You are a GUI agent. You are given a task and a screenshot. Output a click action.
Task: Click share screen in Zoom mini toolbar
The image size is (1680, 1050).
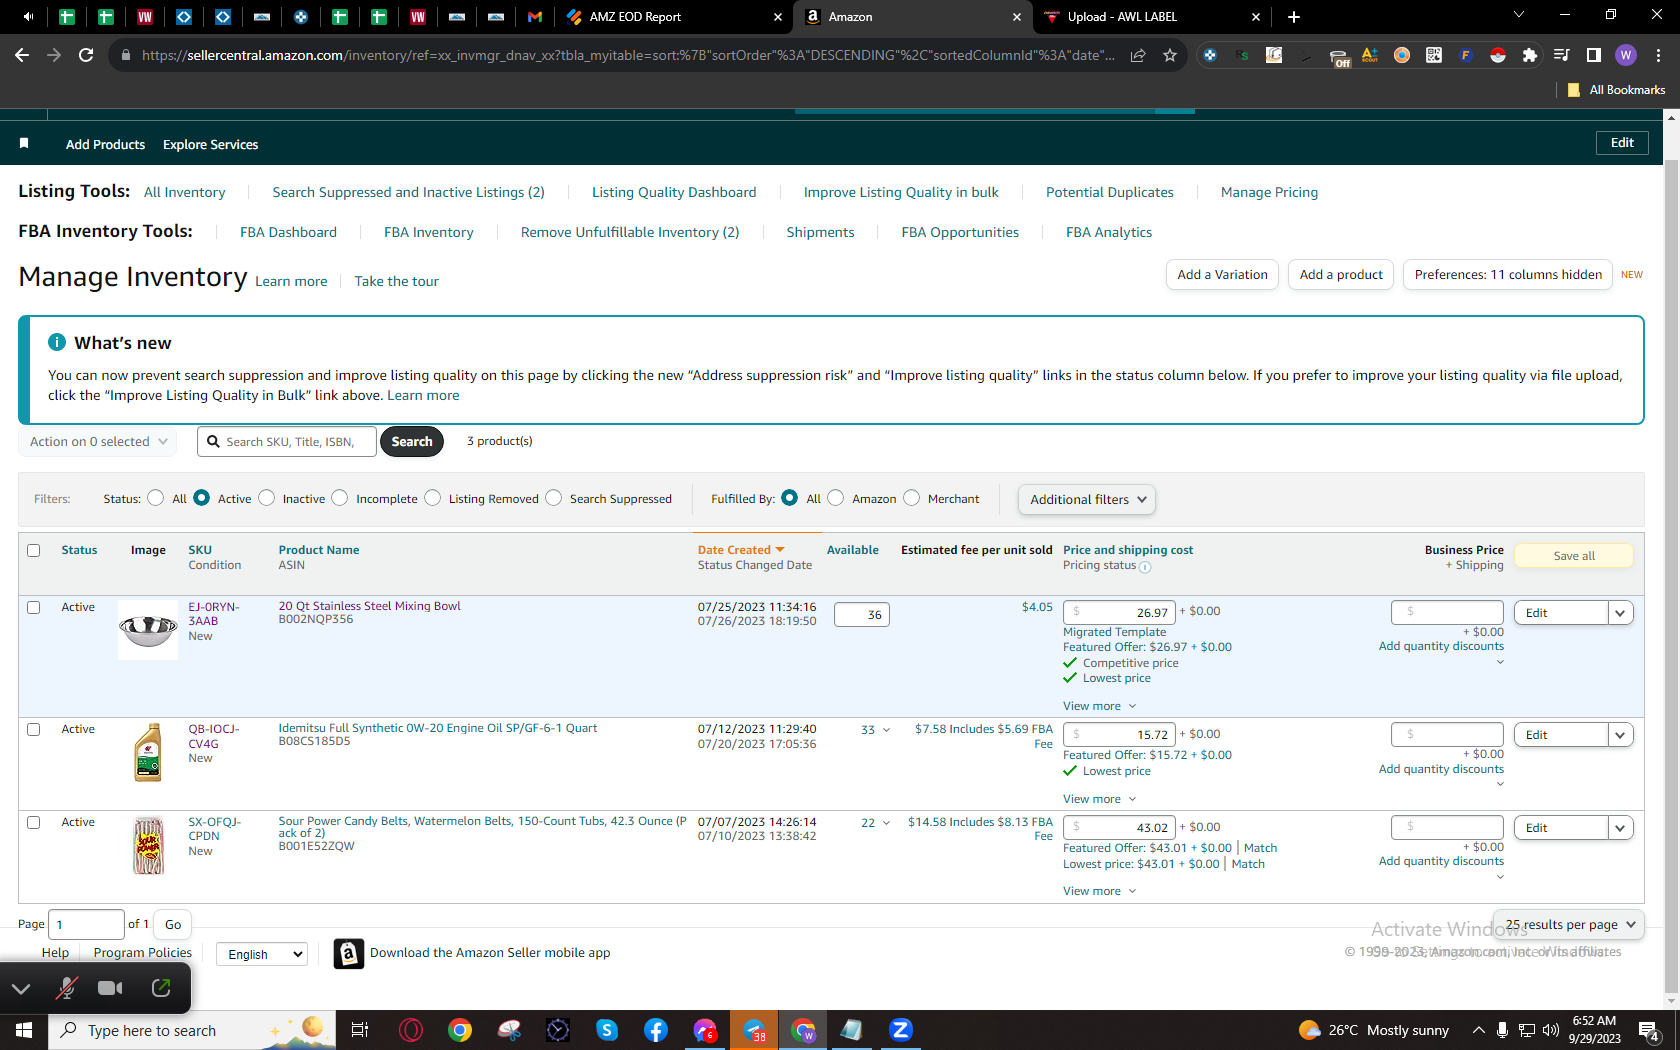coord(161,988)
